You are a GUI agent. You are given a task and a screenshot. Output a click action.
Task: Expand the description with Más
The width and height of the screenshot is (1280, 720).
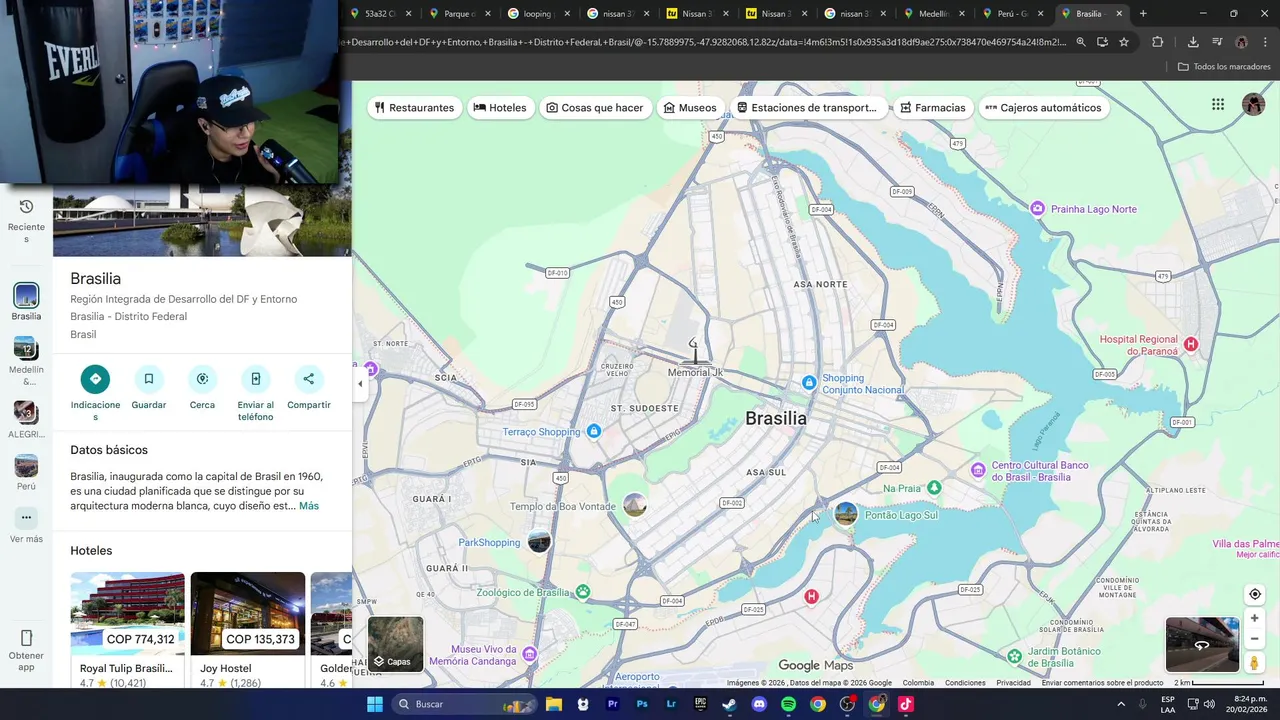[309, 506]
